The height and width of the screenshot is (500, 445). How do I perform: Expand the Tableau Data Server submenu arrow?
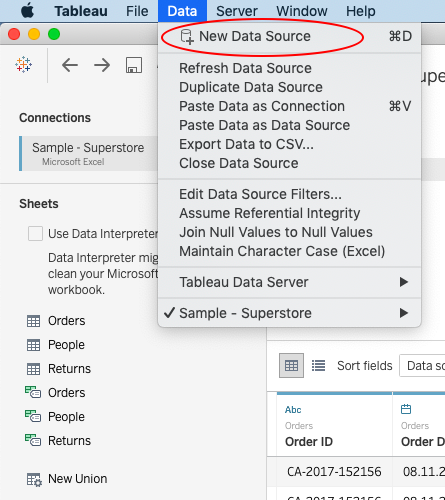click(x=404, y=282)
